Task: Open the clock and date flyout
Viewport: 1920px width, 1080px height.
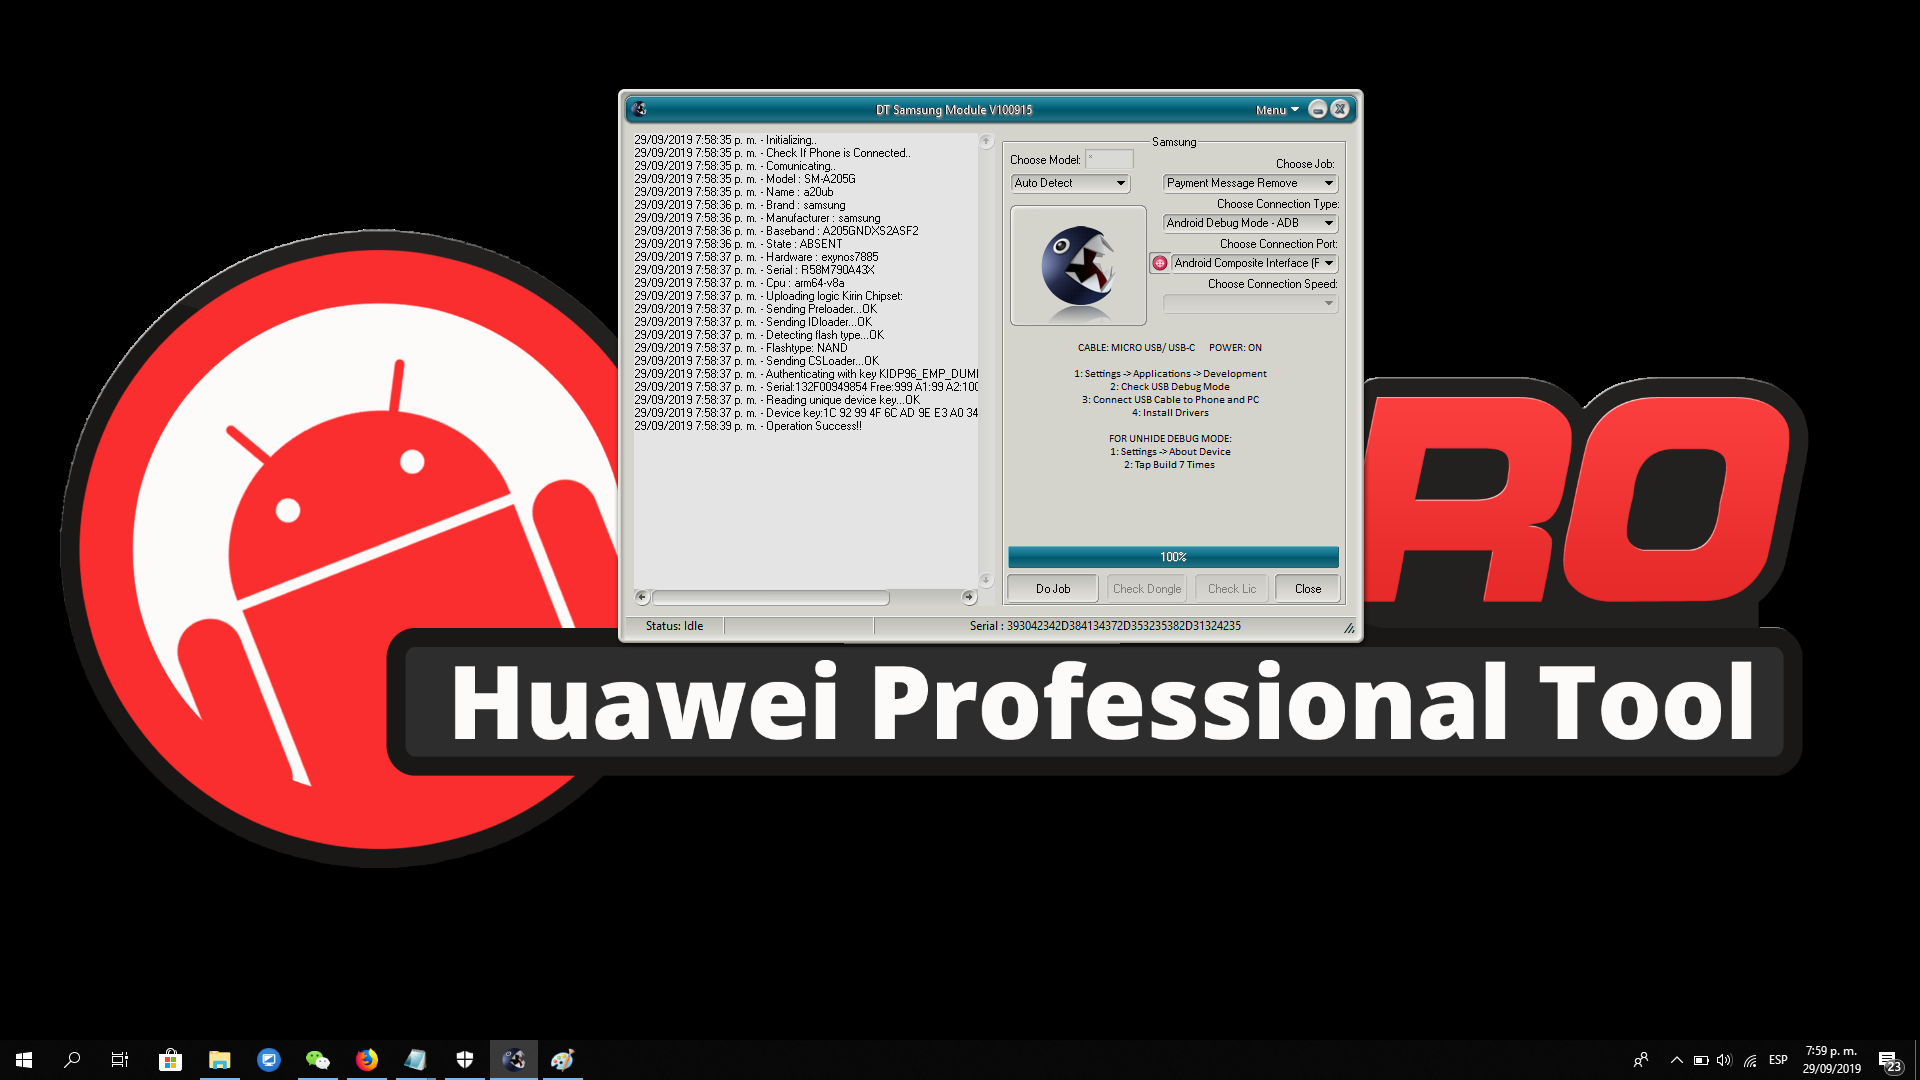Action: click(x=1831, y=1060)
